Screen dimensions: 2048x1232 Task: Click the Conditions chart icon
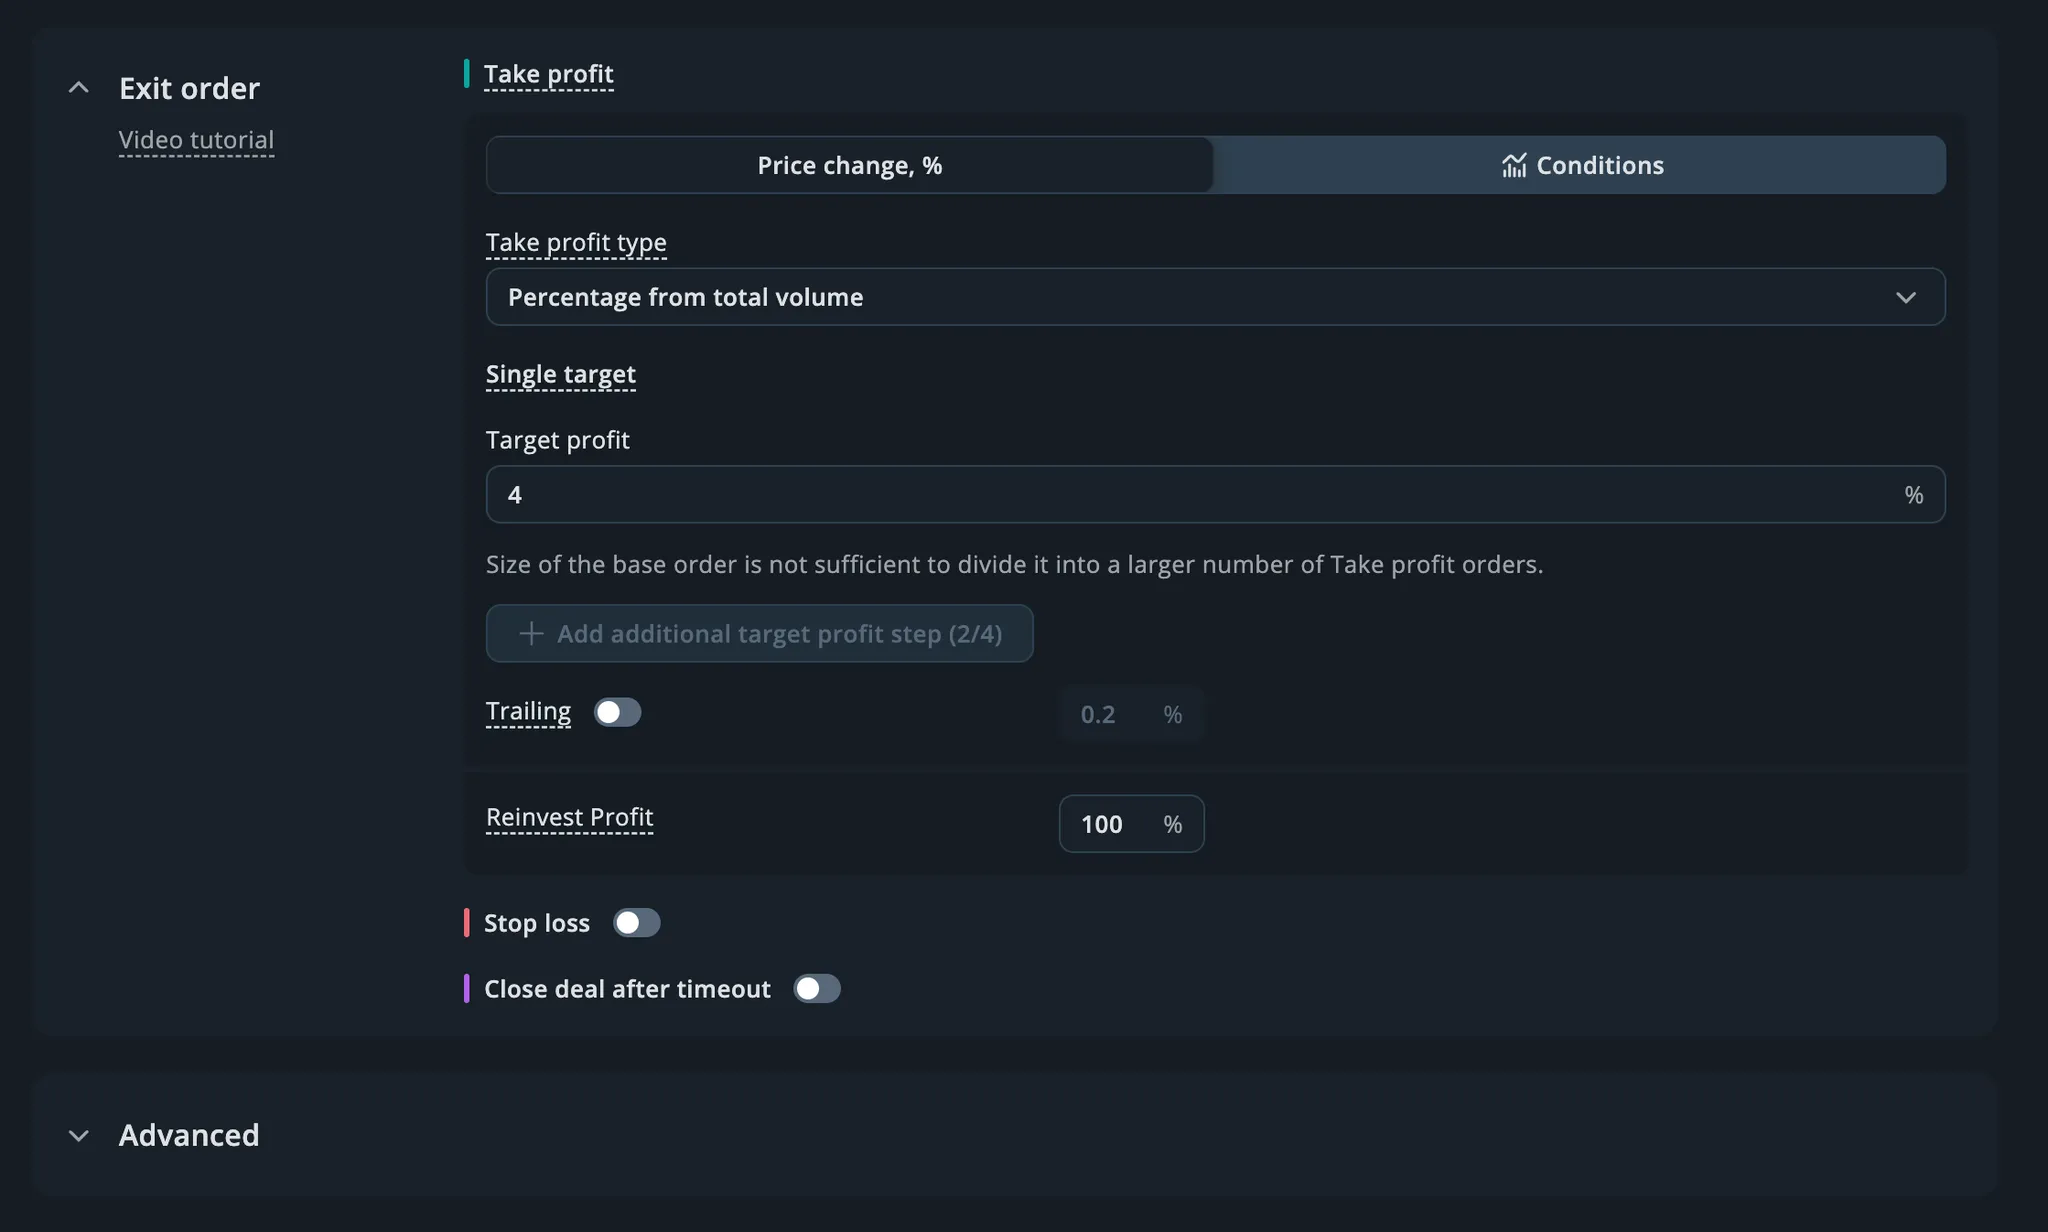coord(1513,166)
